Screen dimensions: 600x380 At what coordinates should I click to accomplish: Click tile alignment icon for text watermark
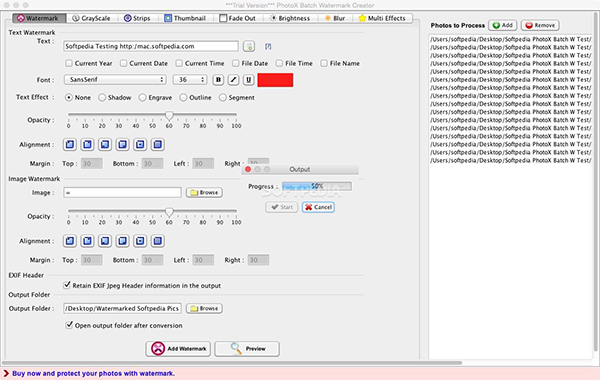tap(158, 144)
